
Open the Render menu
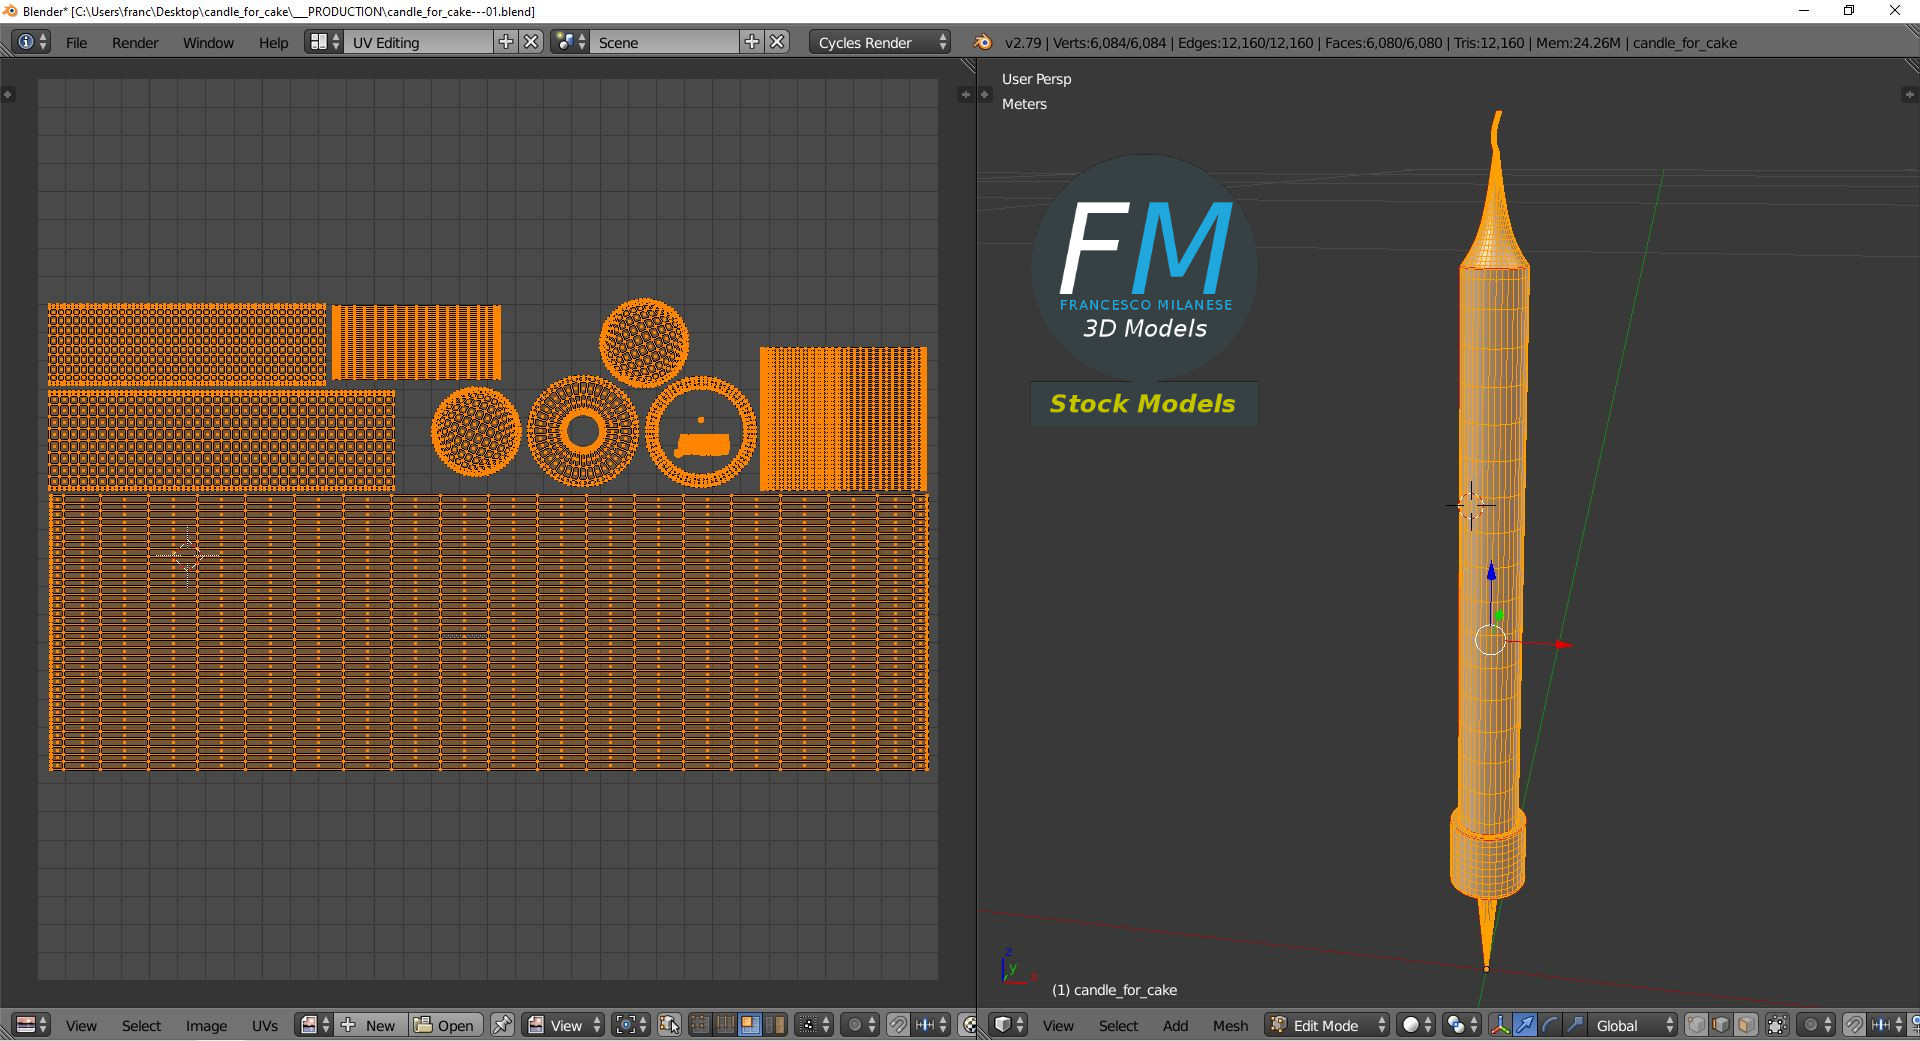coord(135,43)
